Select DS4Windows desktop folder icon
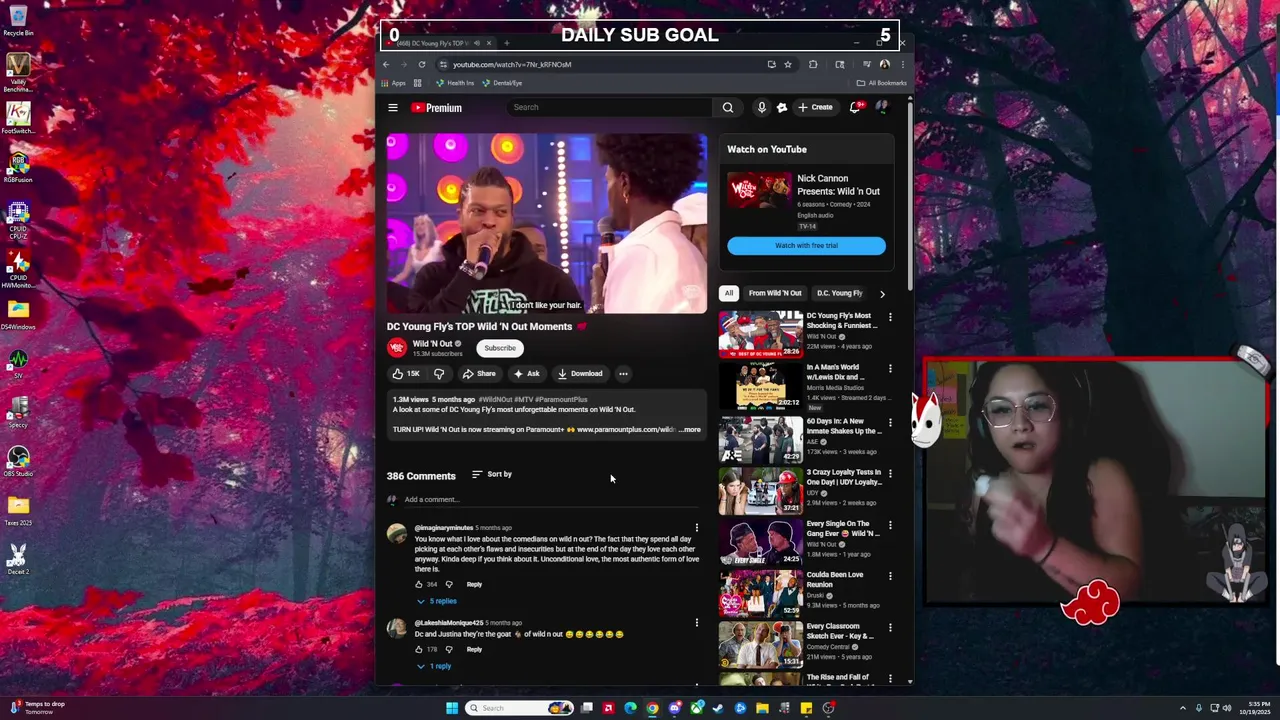Screen dimensions: 1280x720 point(18,315)
